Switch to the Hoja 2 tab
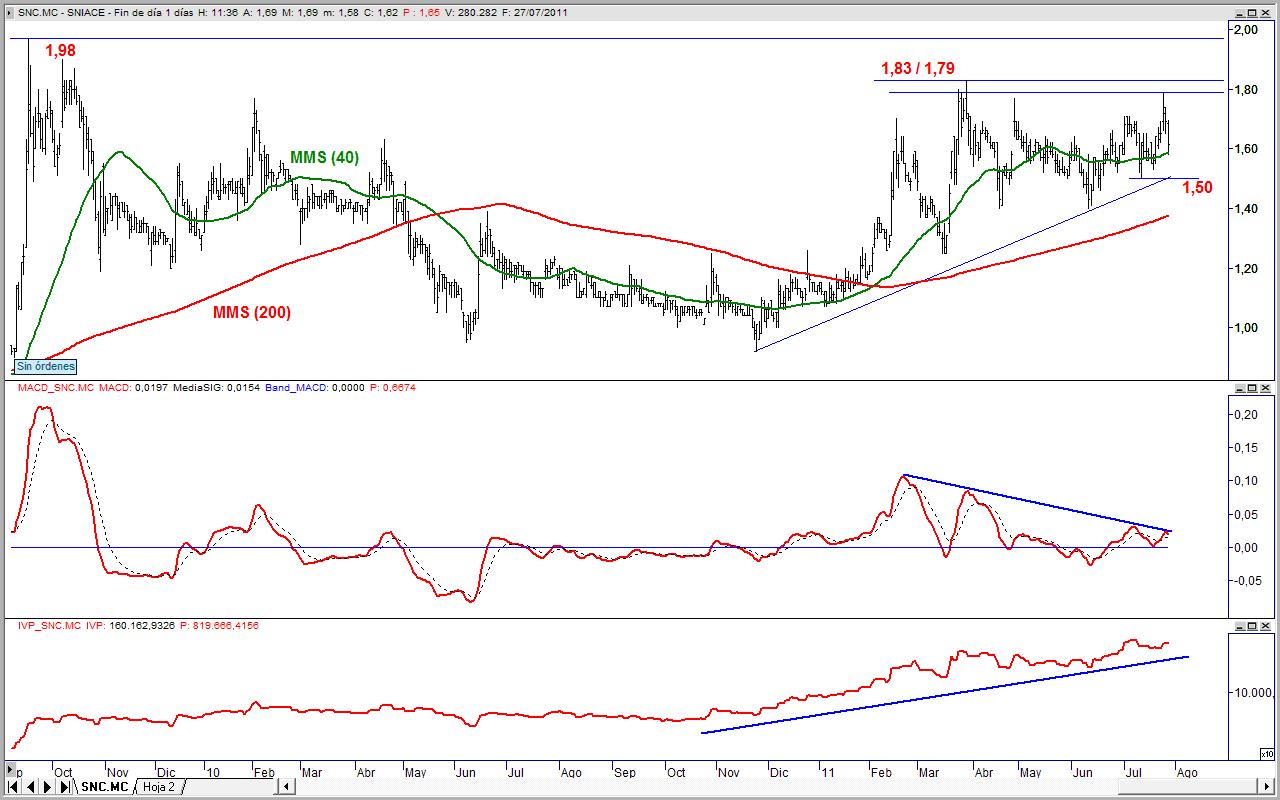Image resolution: width=1280 pixels, height=800 pixels. pyautogui.click(x=159, y=787)
